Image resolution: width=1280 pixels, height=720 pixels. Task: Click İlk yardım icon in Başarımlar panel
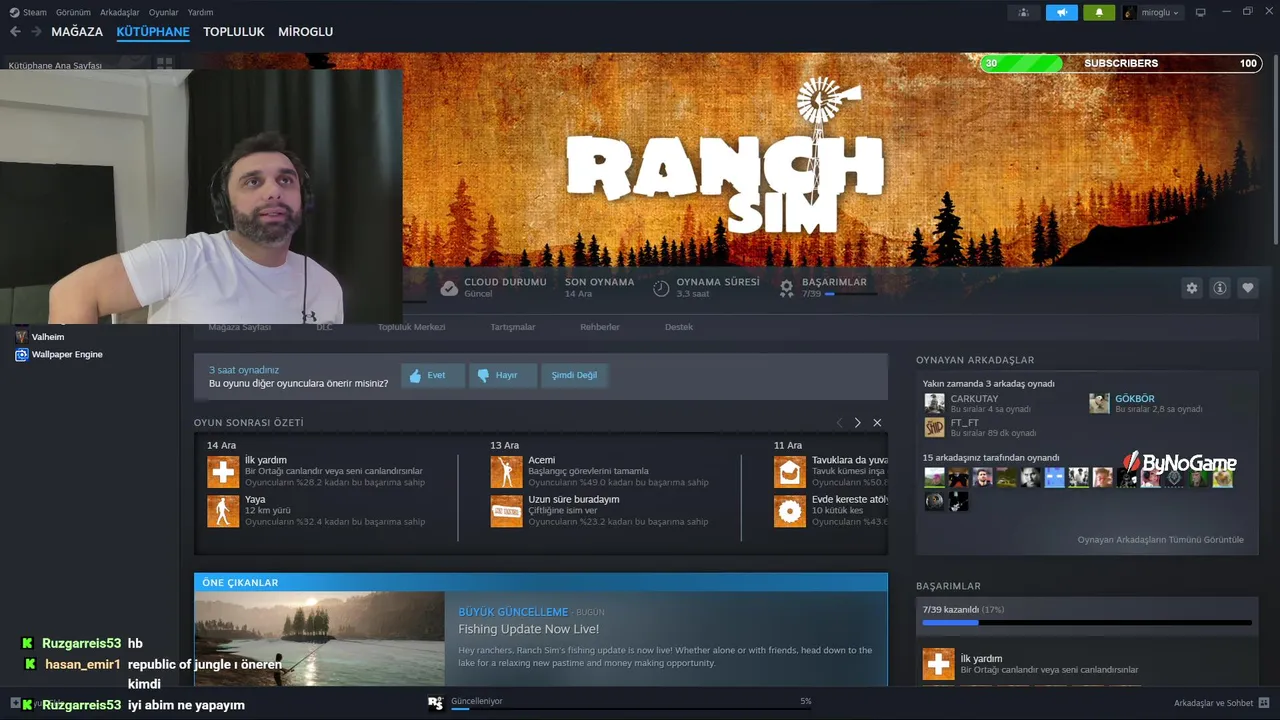point(938,664)
